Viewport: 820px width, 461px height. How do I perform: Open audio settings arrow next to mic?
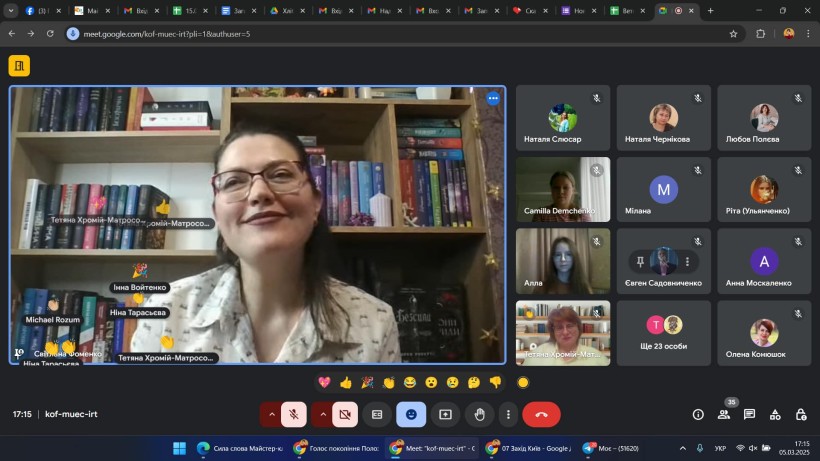271,414
